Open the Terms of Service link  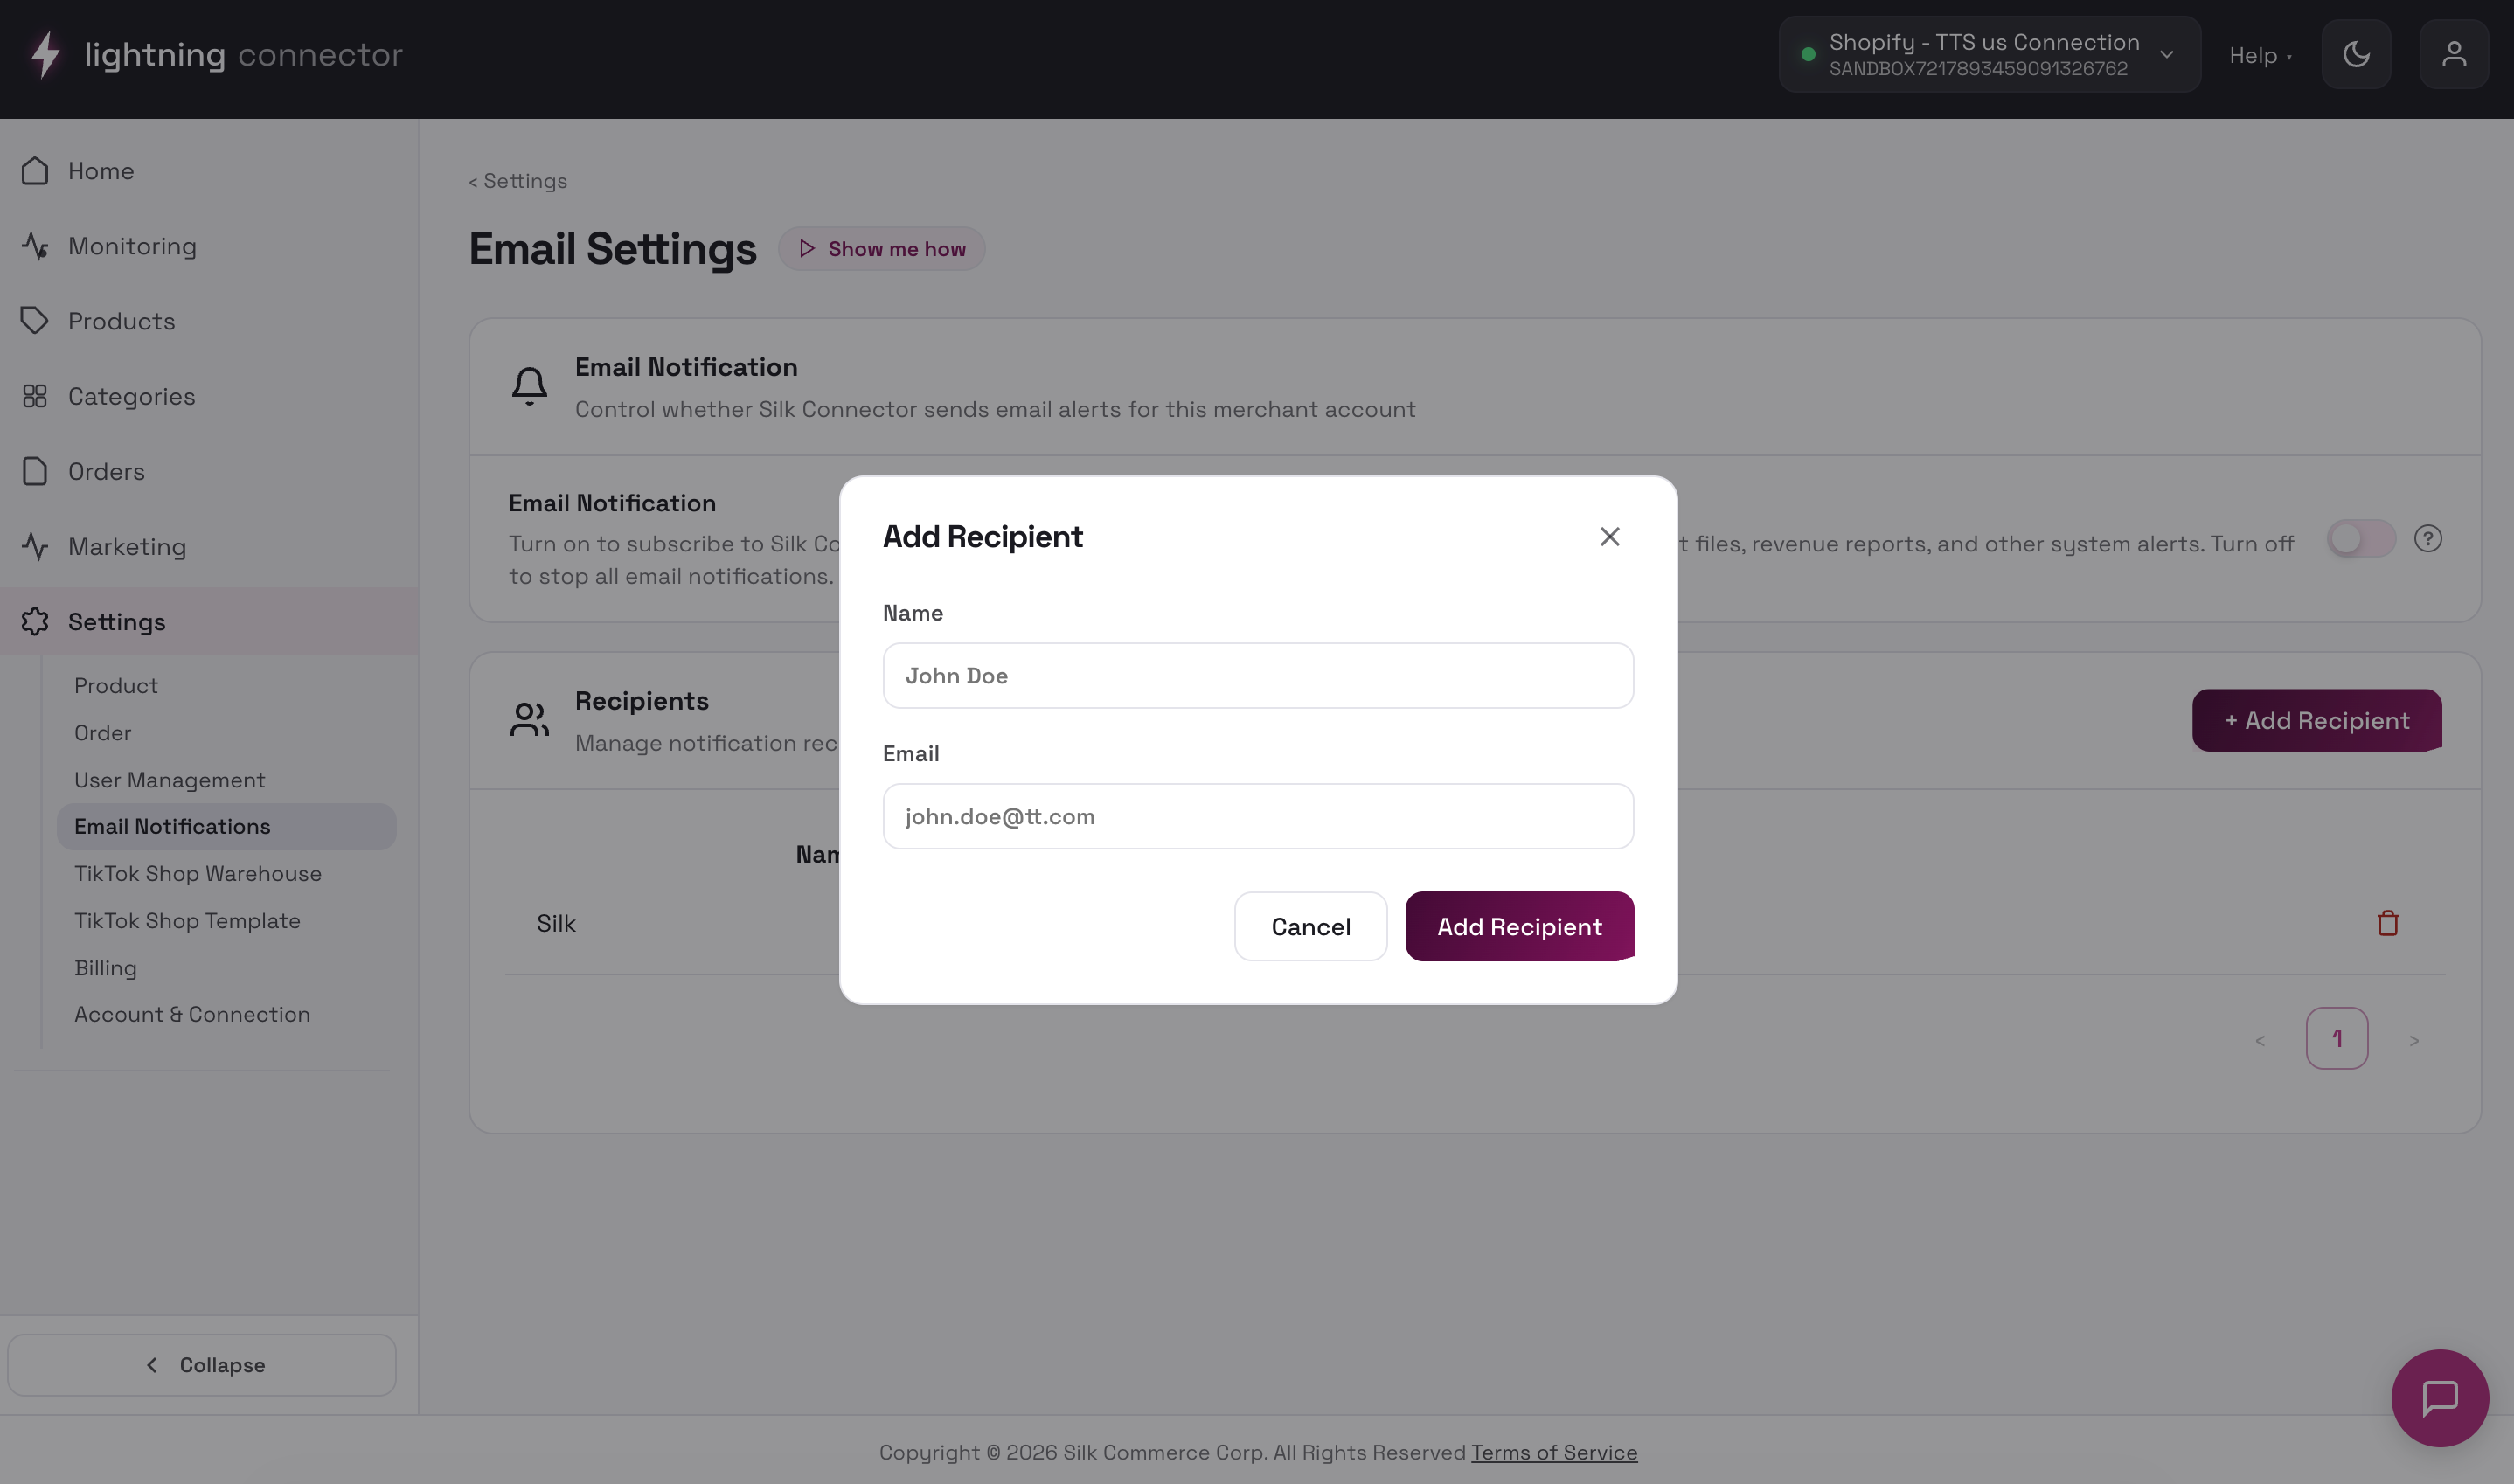(x=1553, y=1453)
